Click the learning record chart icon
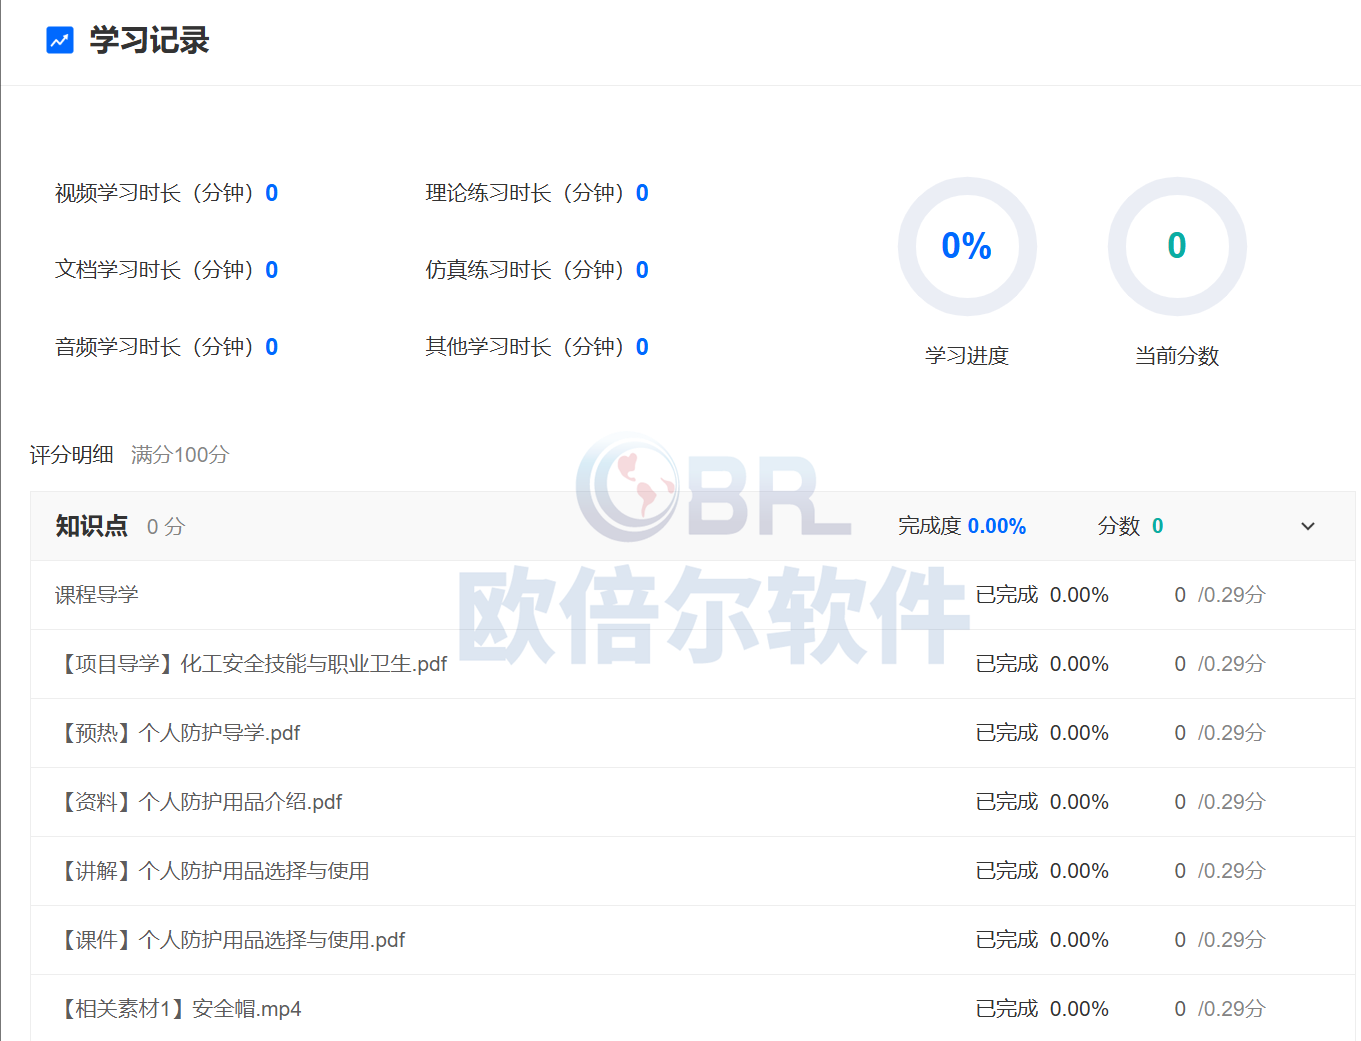The image size is (1361, 1041). (60, 40)
